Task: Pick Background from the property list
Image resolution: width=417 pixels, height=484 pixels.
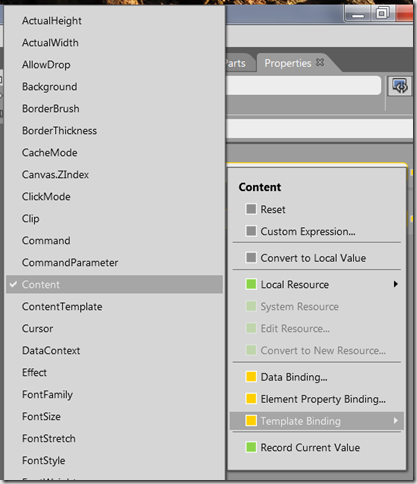Action: (x=49, y=87)
